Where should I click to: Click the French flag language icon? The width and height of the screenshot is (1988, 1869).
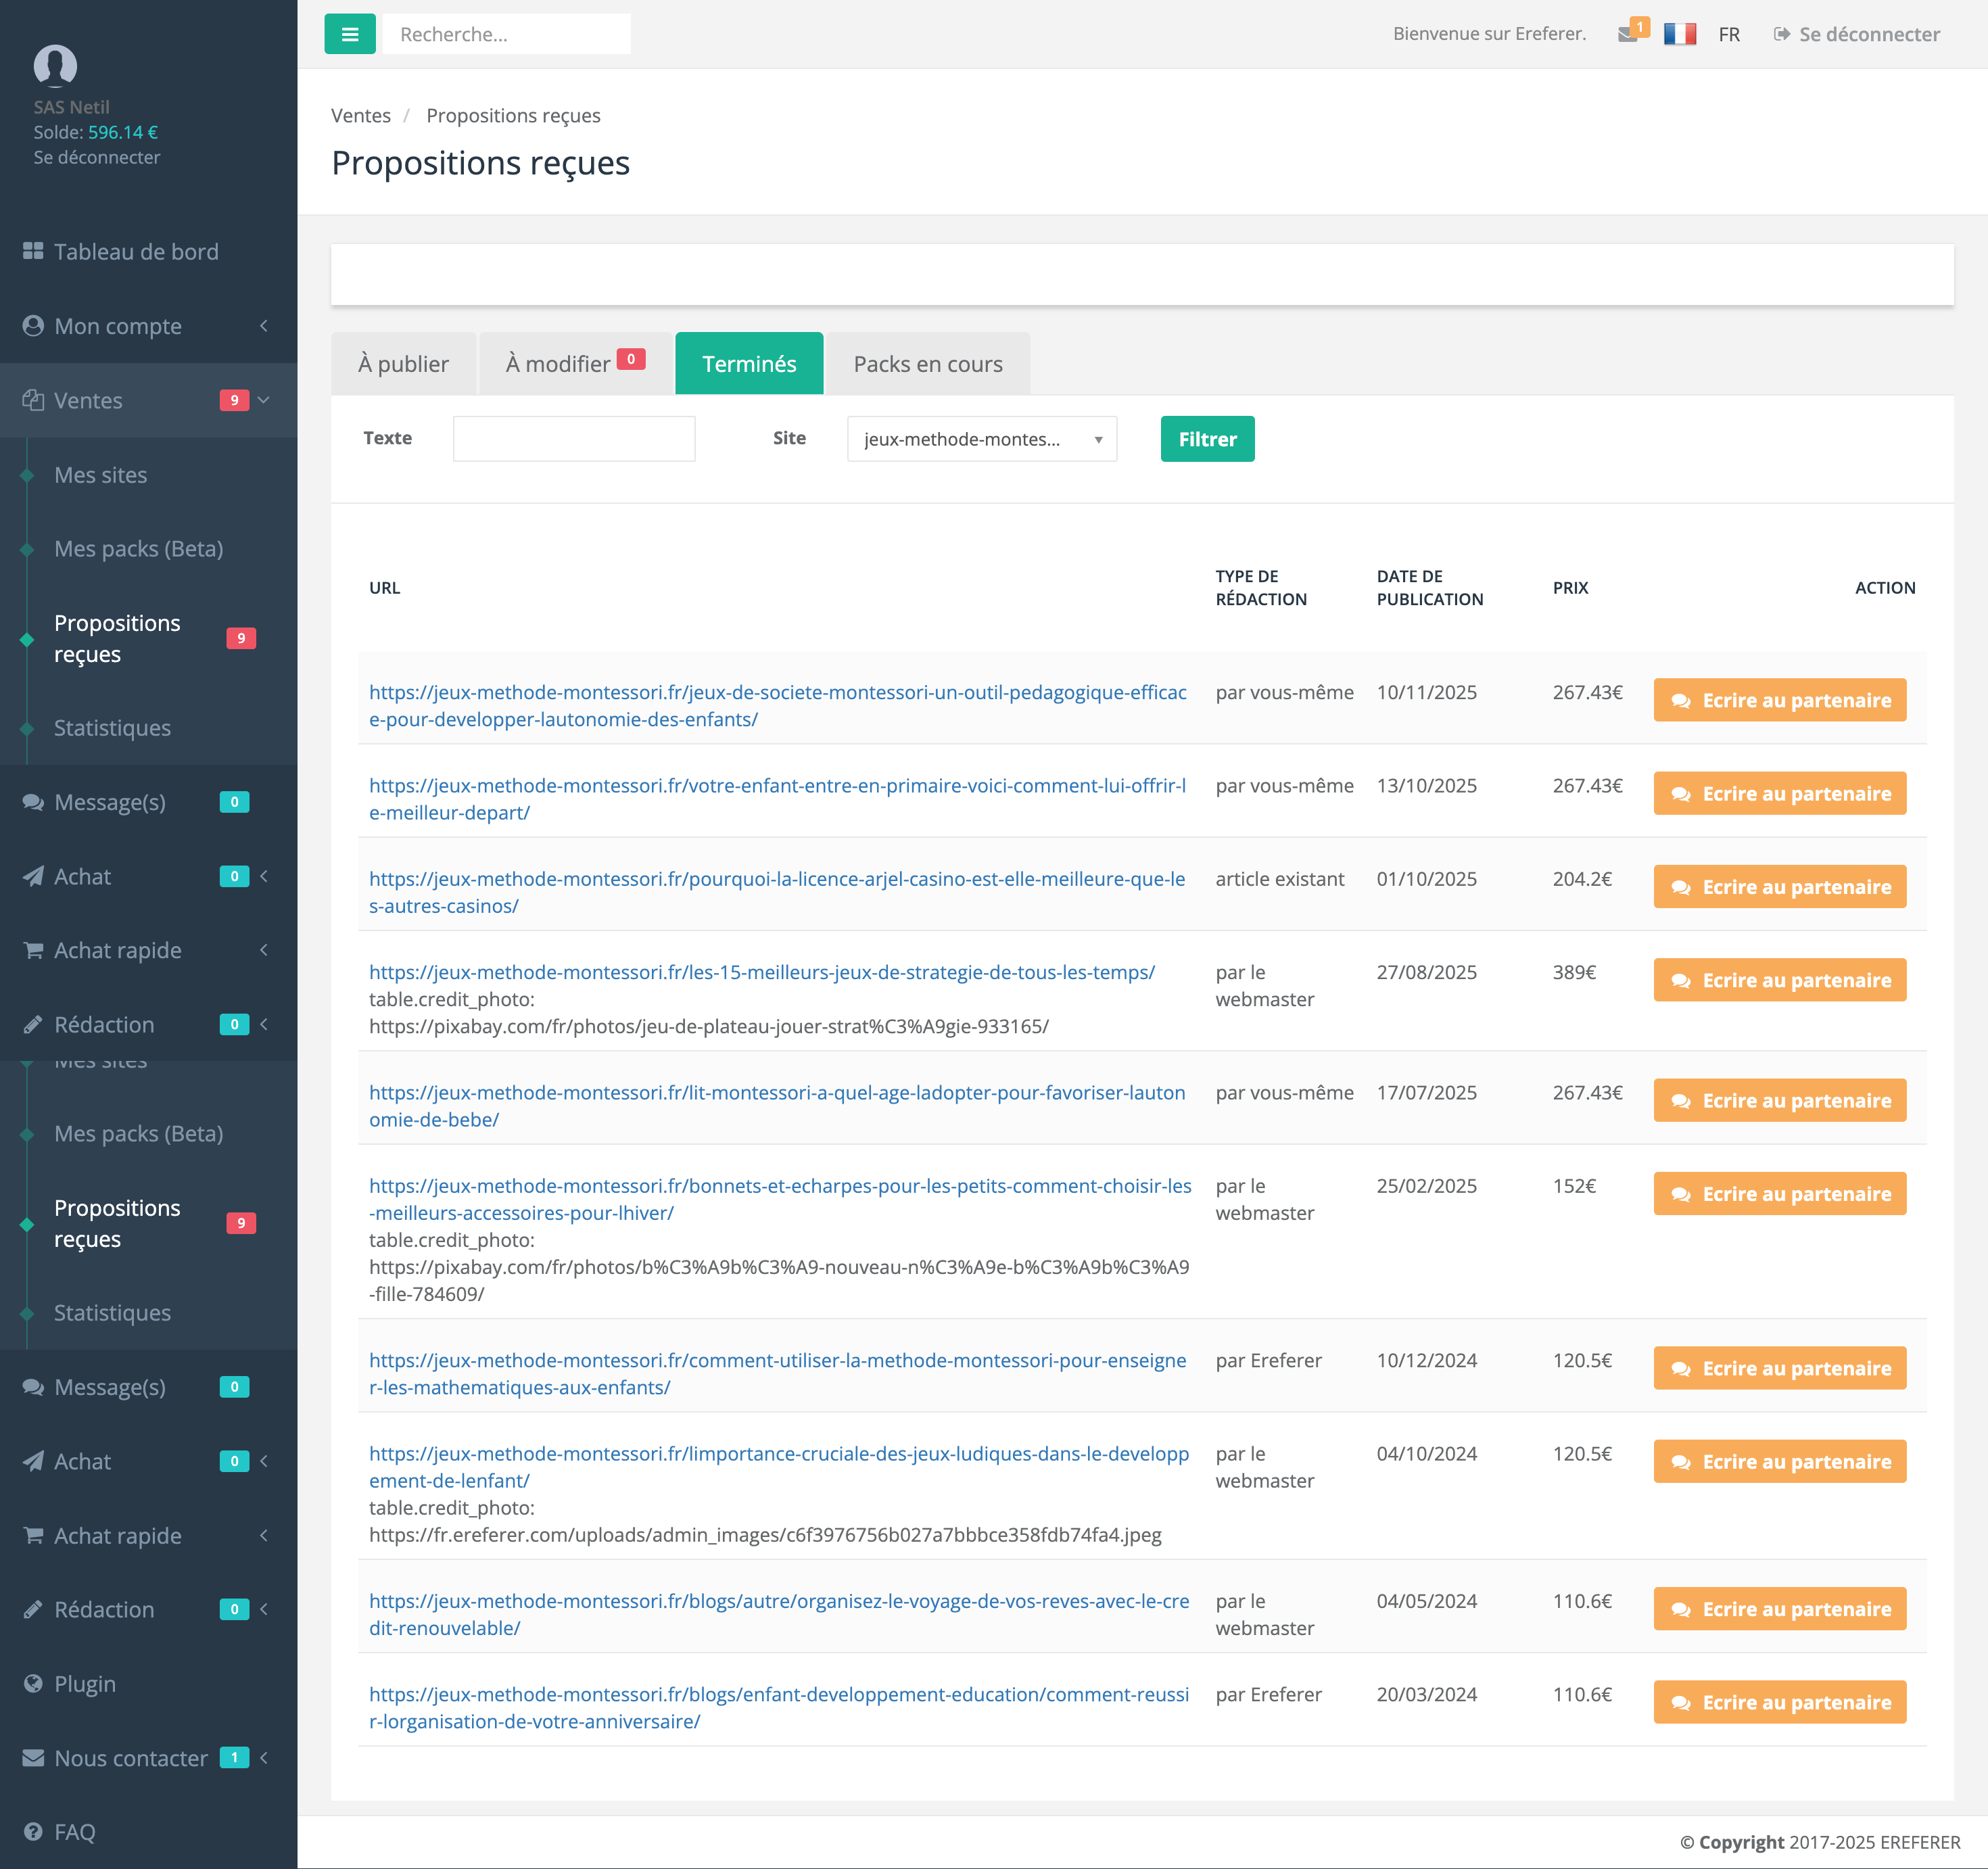[x=1679, y=34]
